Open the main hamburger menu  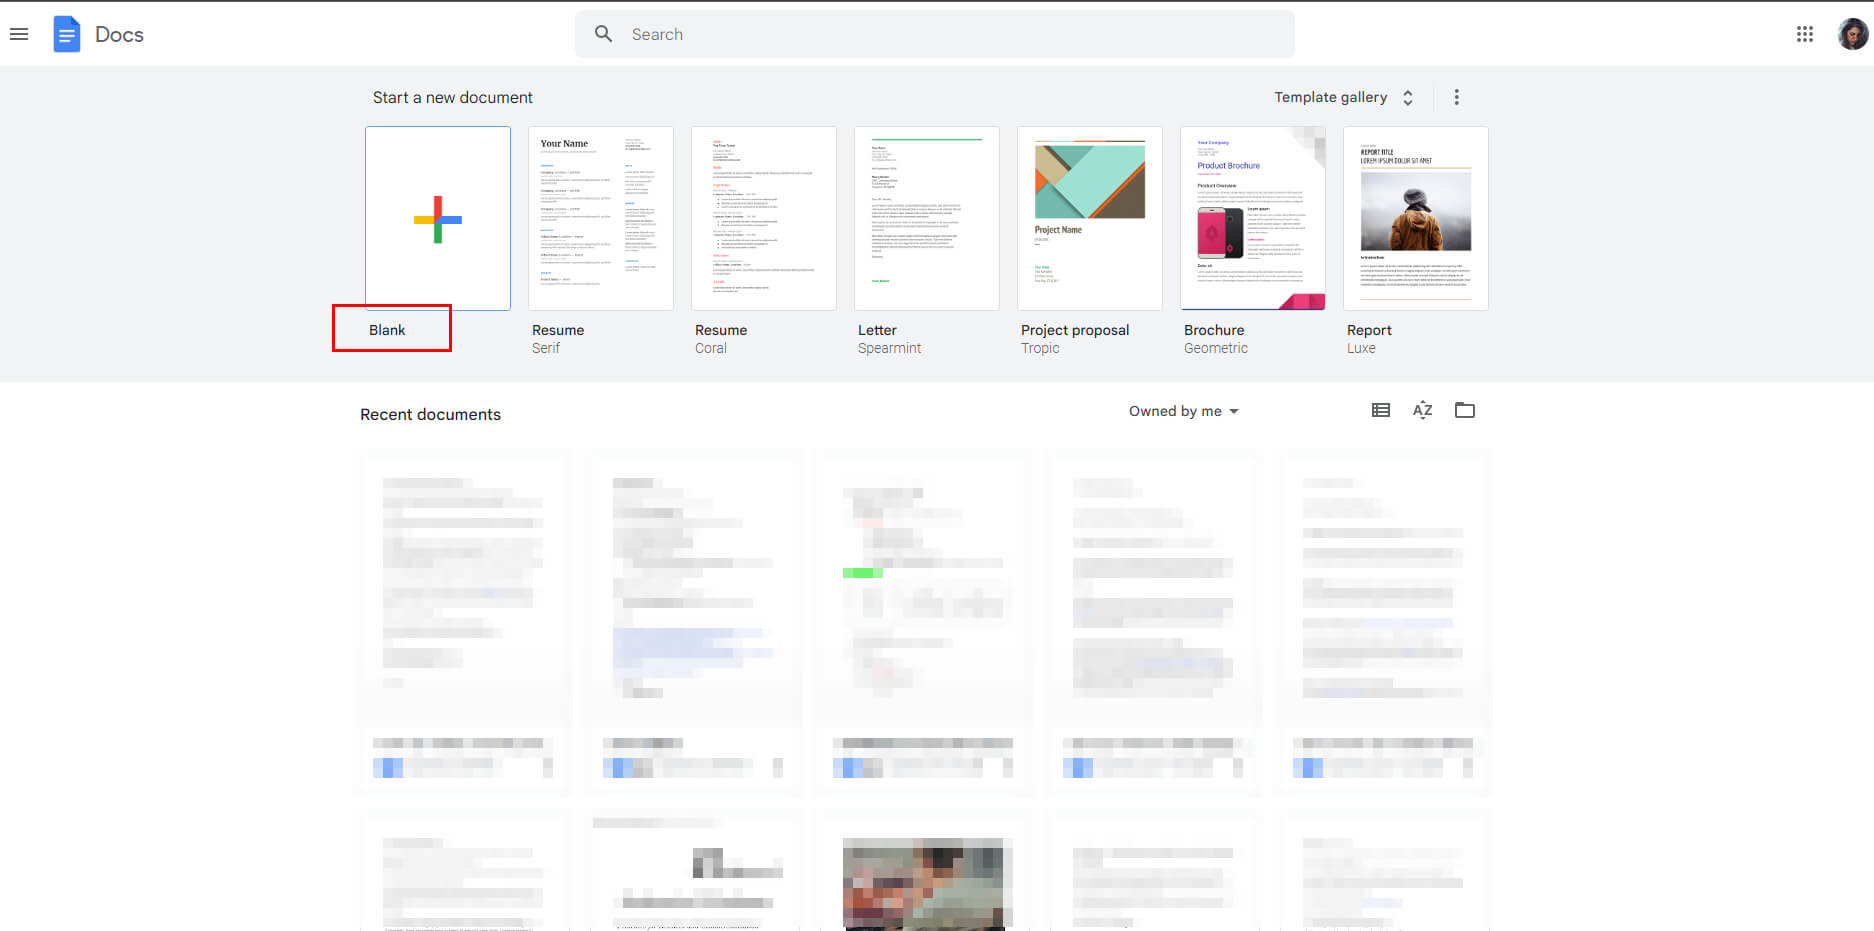(x=19, y=34)
